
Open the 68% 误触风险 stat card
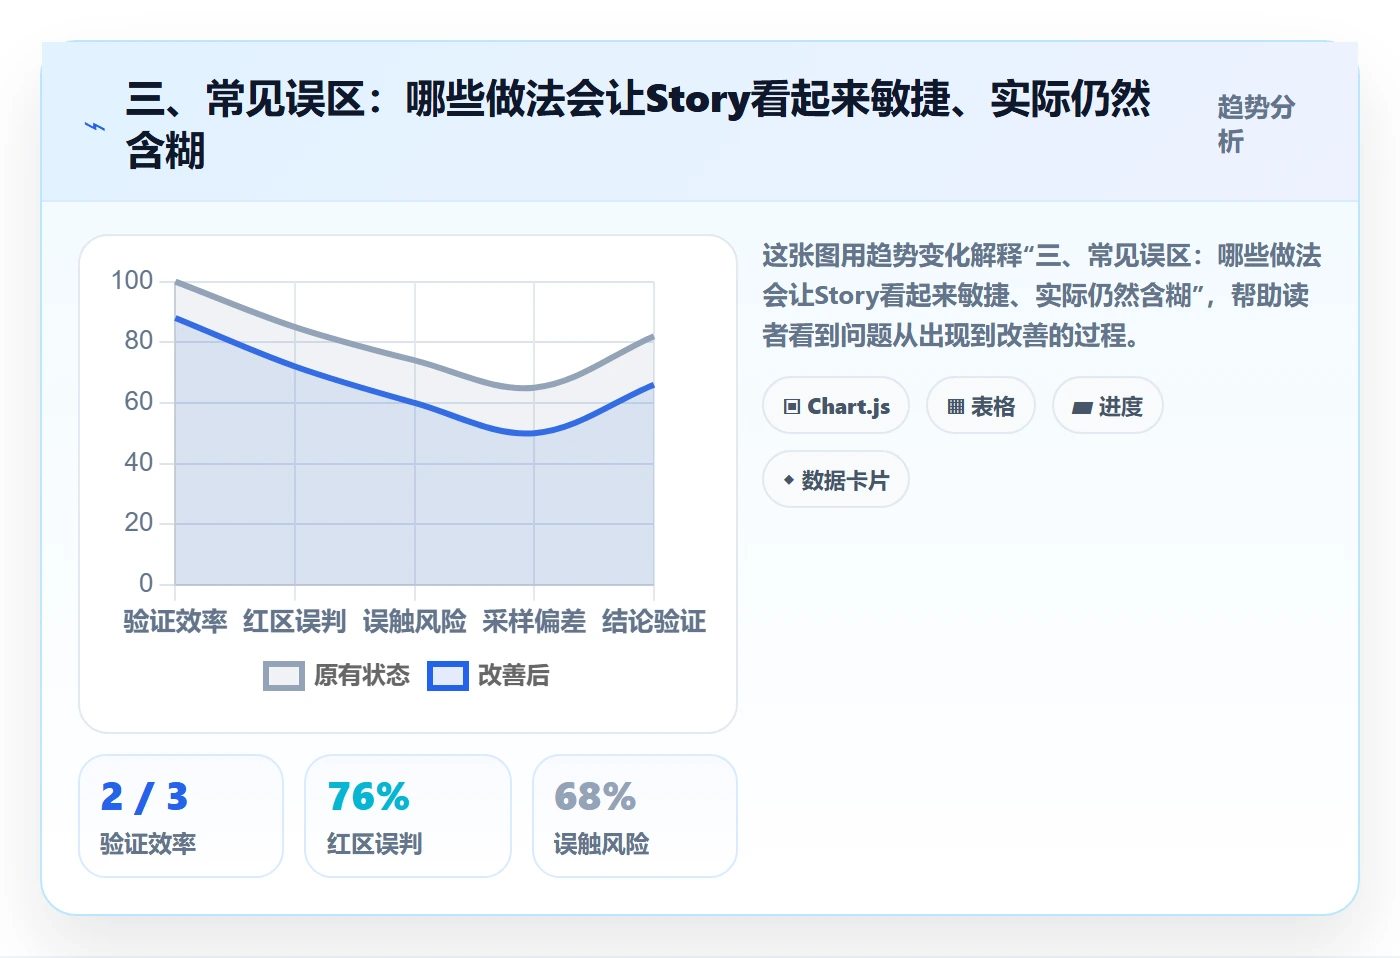[x=635, y=816]
